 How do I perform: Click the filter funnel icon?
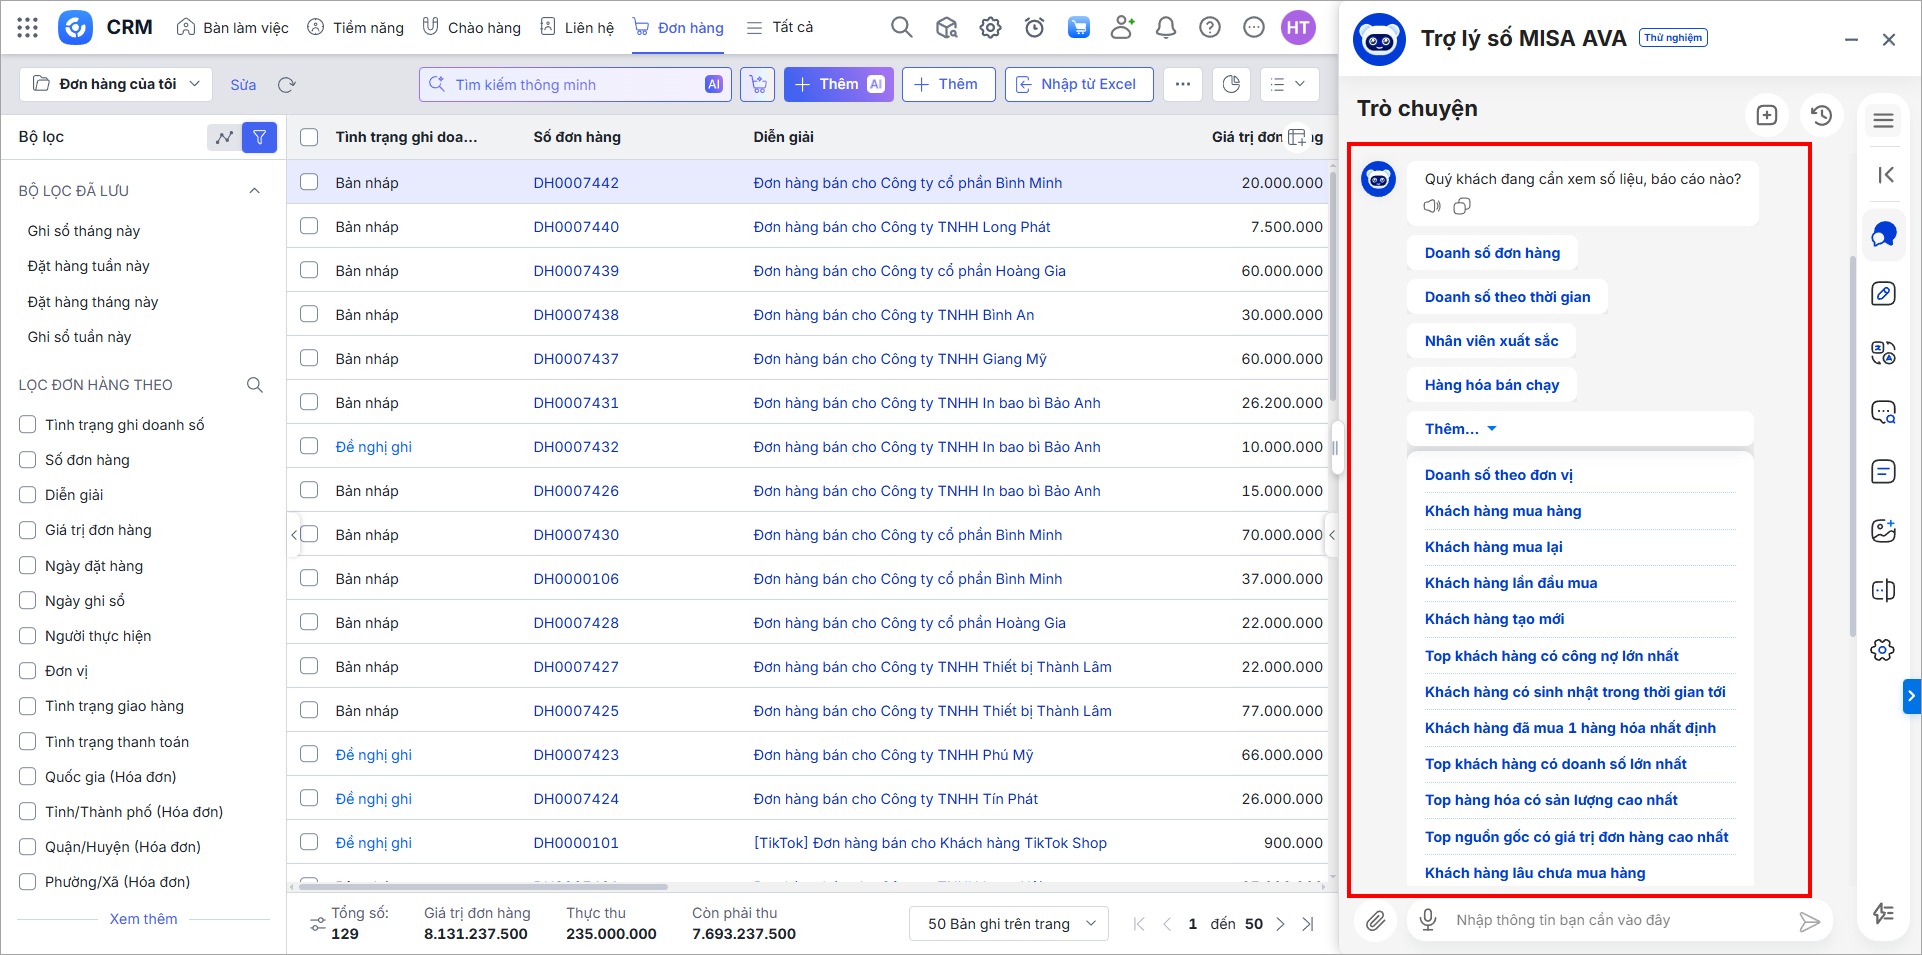click(259, 137)
